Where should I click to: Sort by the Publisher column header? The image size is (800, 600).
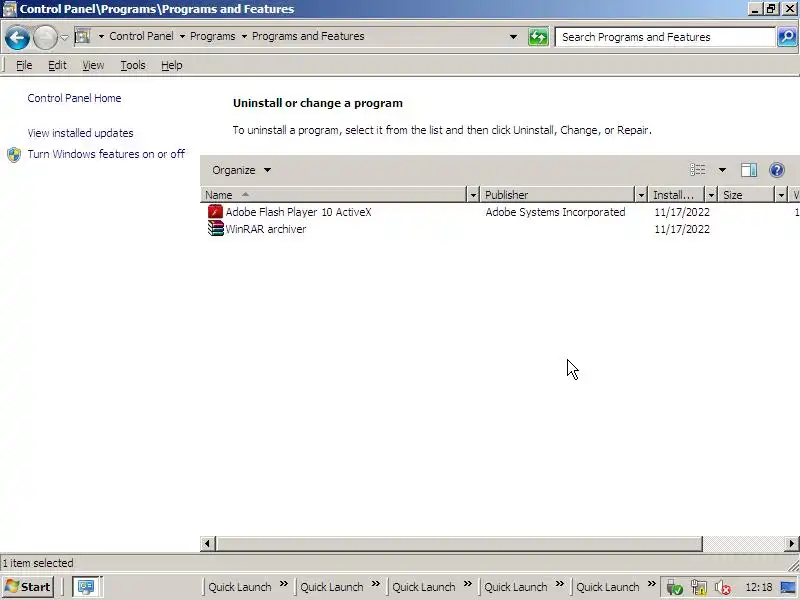click(x=558, y=195)
